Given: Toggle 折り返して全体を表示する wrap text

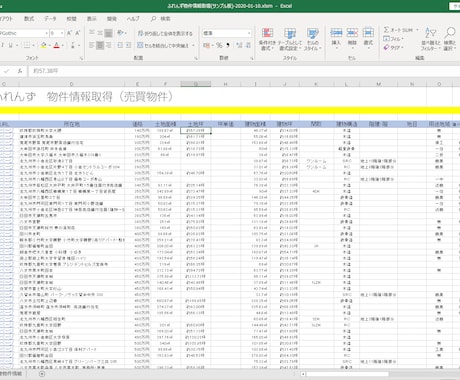Looking at the screenshot, I should pyautogui.click(x=165, y=33).
